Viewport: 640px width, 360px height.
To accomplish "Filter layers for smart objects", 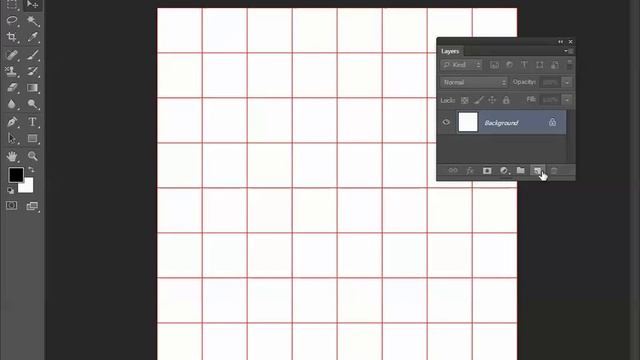I will point(555,65).
